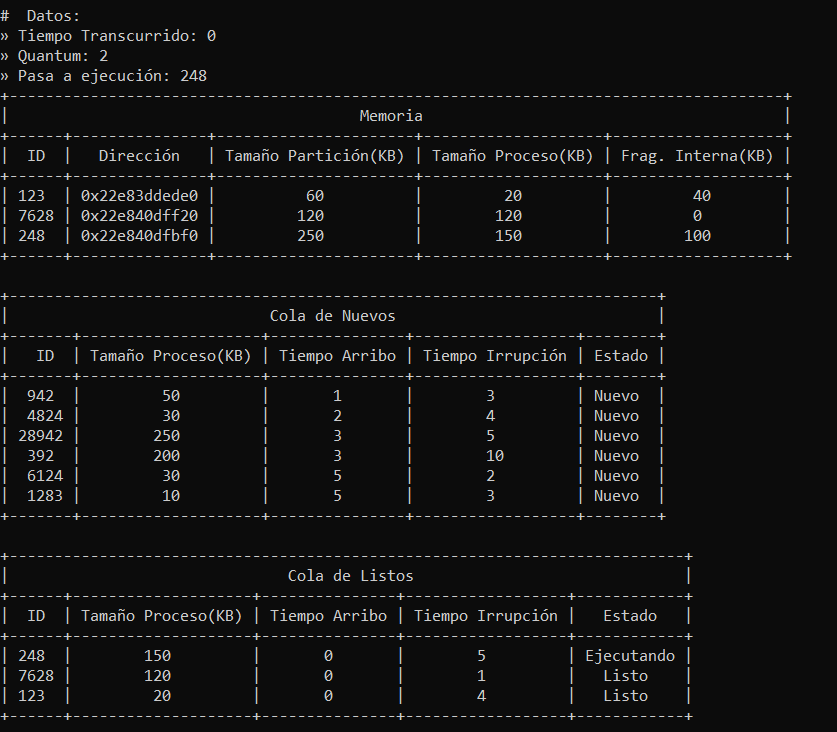Click process size 50 in row 942
The width and height of the screenshot is (837, 732).
(171, 396)
